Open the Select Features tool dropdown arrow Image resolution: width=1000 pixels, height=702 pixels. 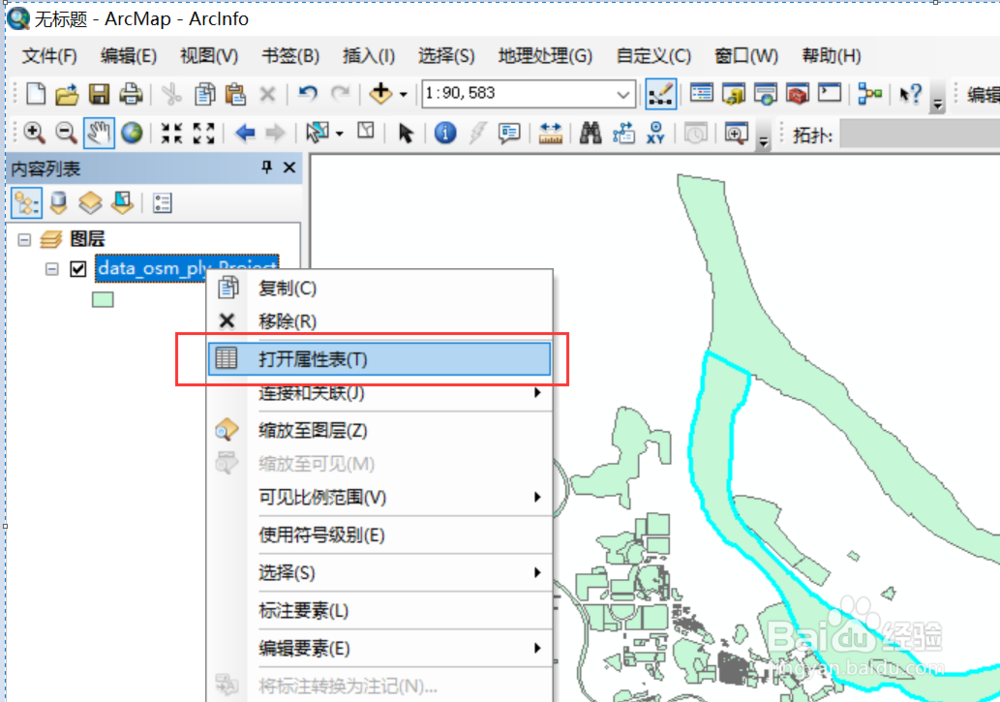coord(339,134)
